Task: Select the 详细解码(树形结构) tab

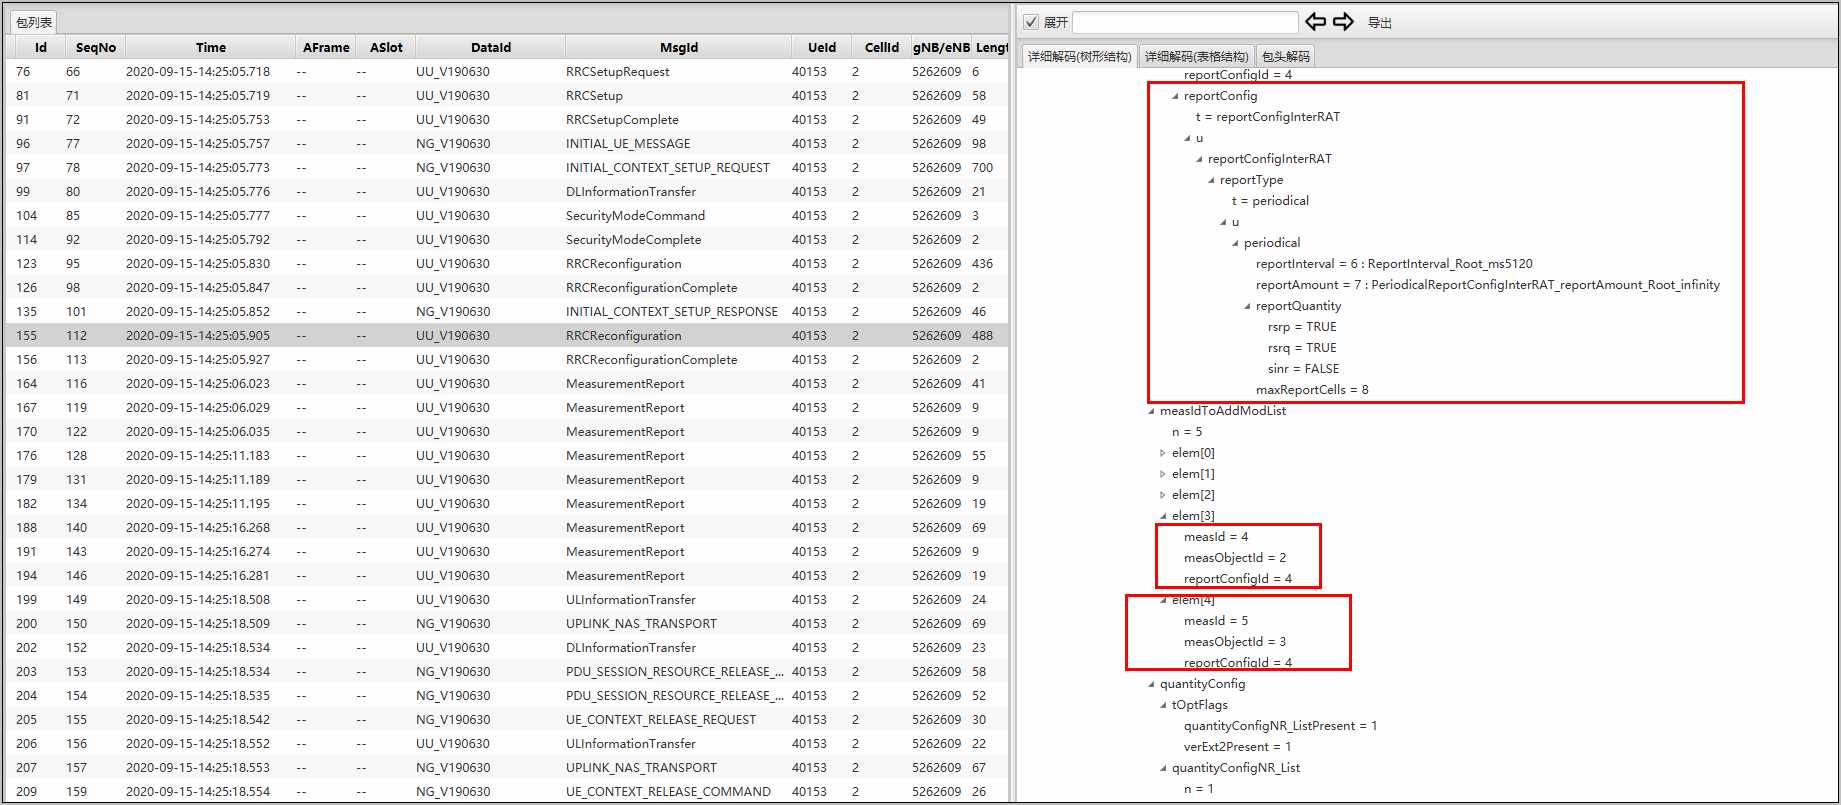Action: coord(1079,57)
